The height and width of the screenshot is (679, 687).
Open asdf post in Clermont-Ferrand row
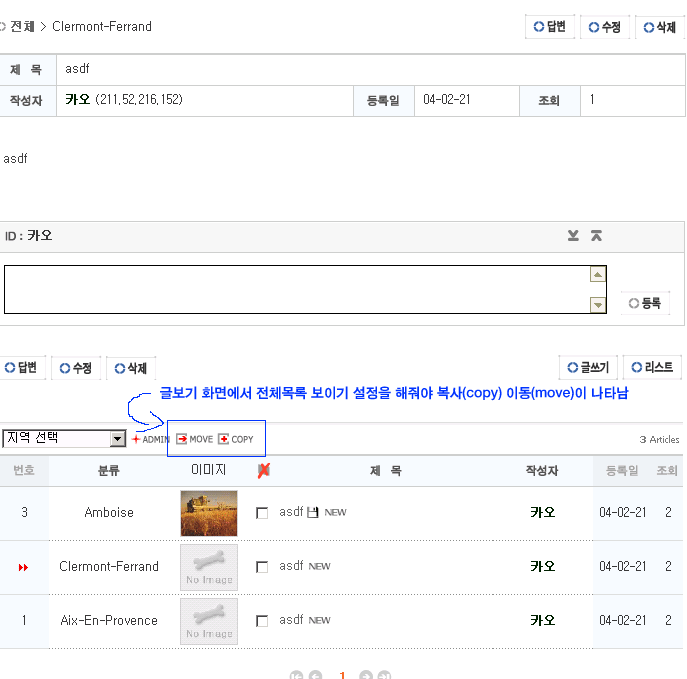pyautogui.click(x=291, y=566)
